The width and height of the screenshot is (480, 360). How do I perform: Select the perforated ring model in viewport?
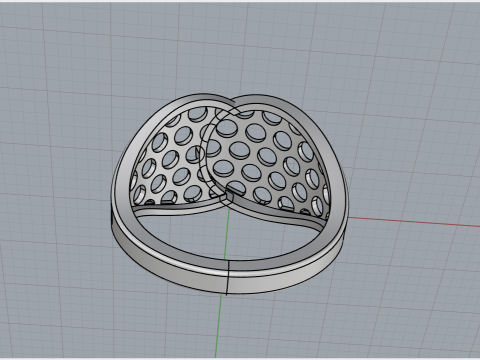click(x=229, y=194)
